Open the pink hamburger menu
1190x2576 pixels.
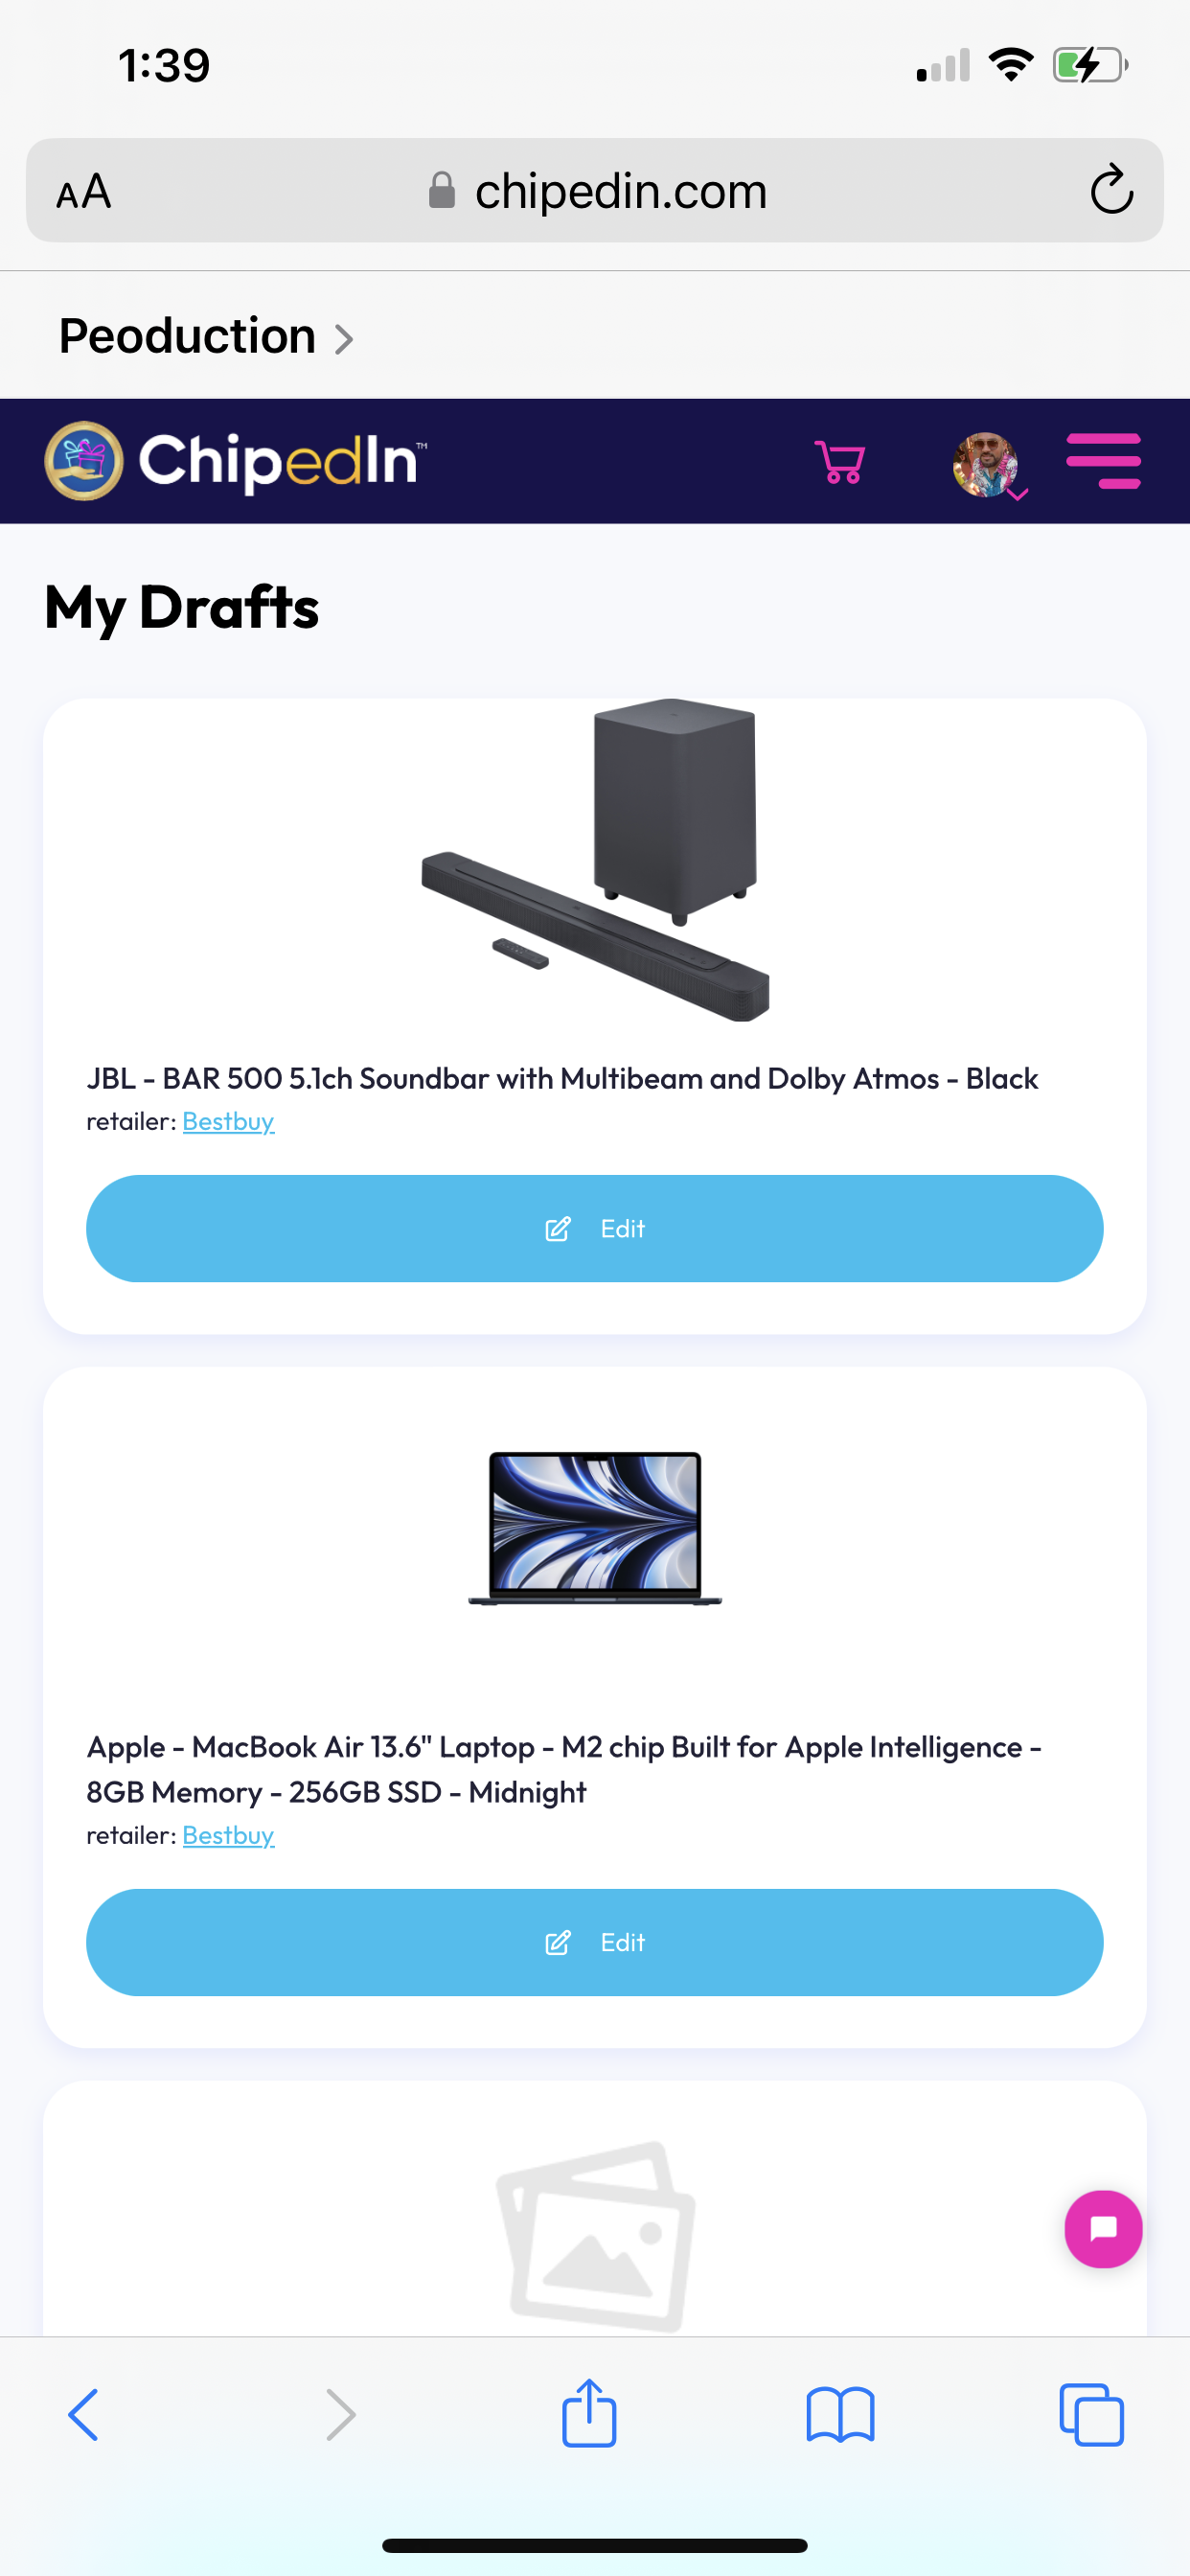pos(1103,461)
